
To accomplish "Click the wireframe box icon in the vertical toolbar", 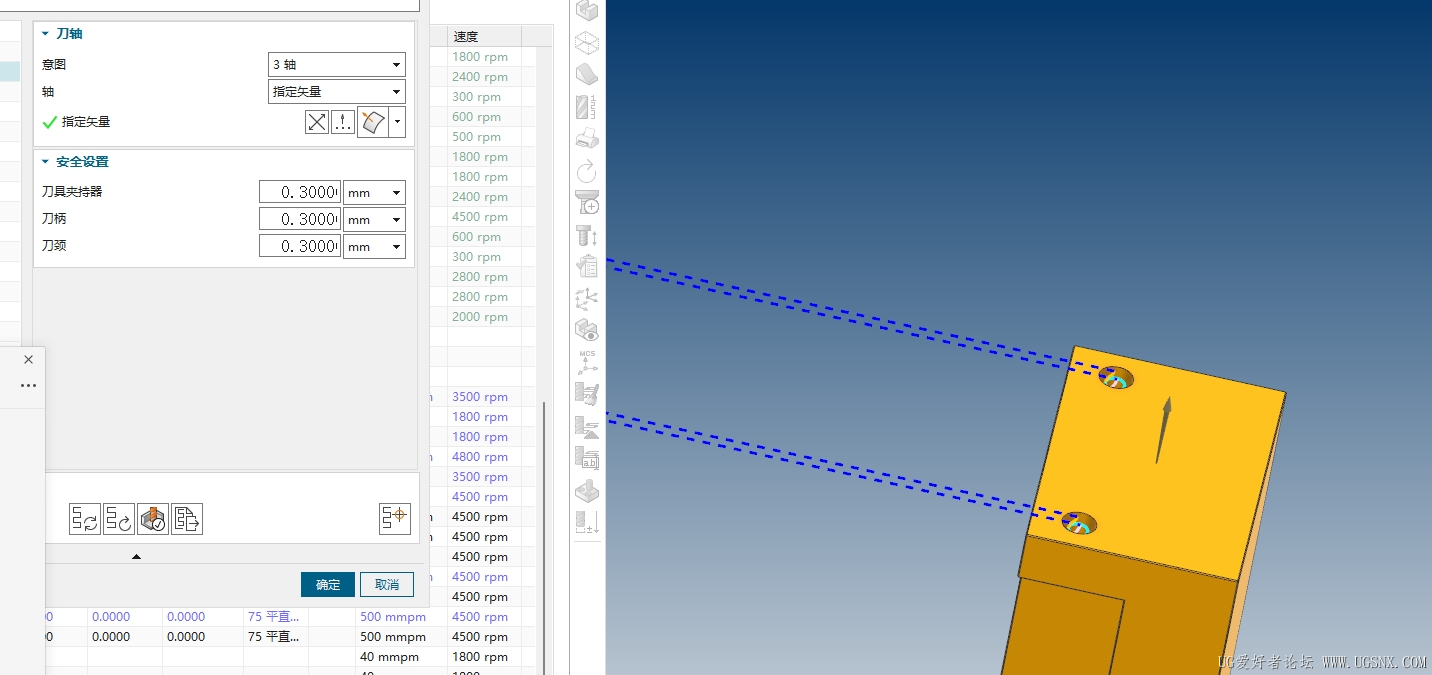I will 587,42.
